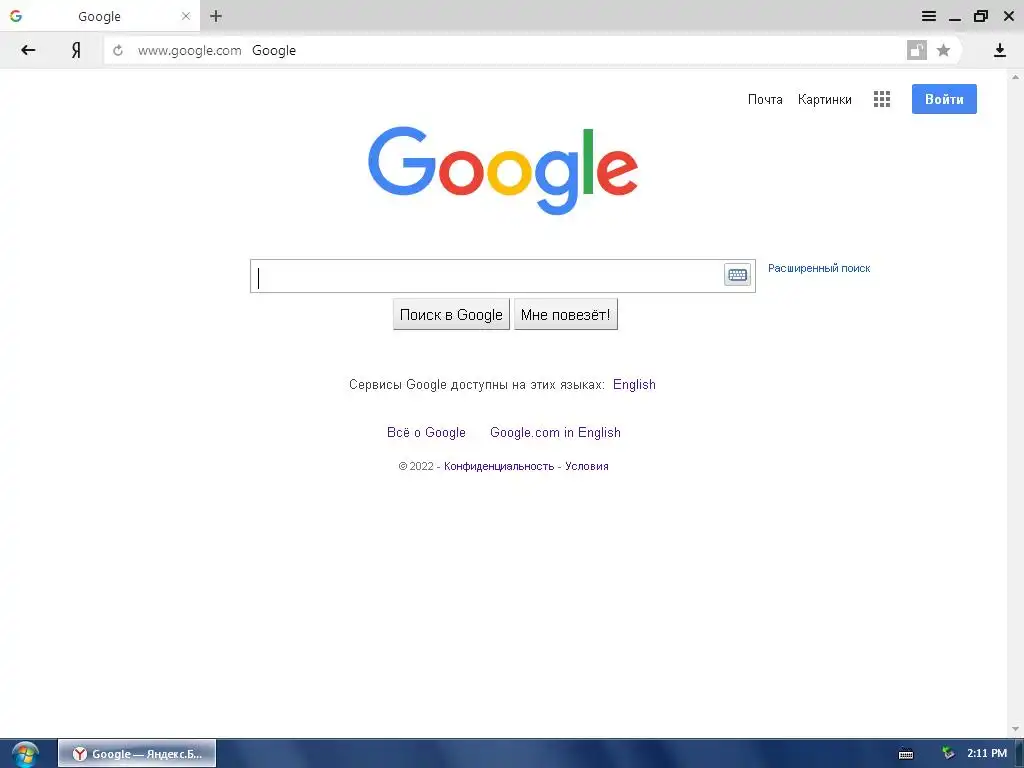1024x768 pixels.
Task: Open the Условия link
Action: click(586, 466)
